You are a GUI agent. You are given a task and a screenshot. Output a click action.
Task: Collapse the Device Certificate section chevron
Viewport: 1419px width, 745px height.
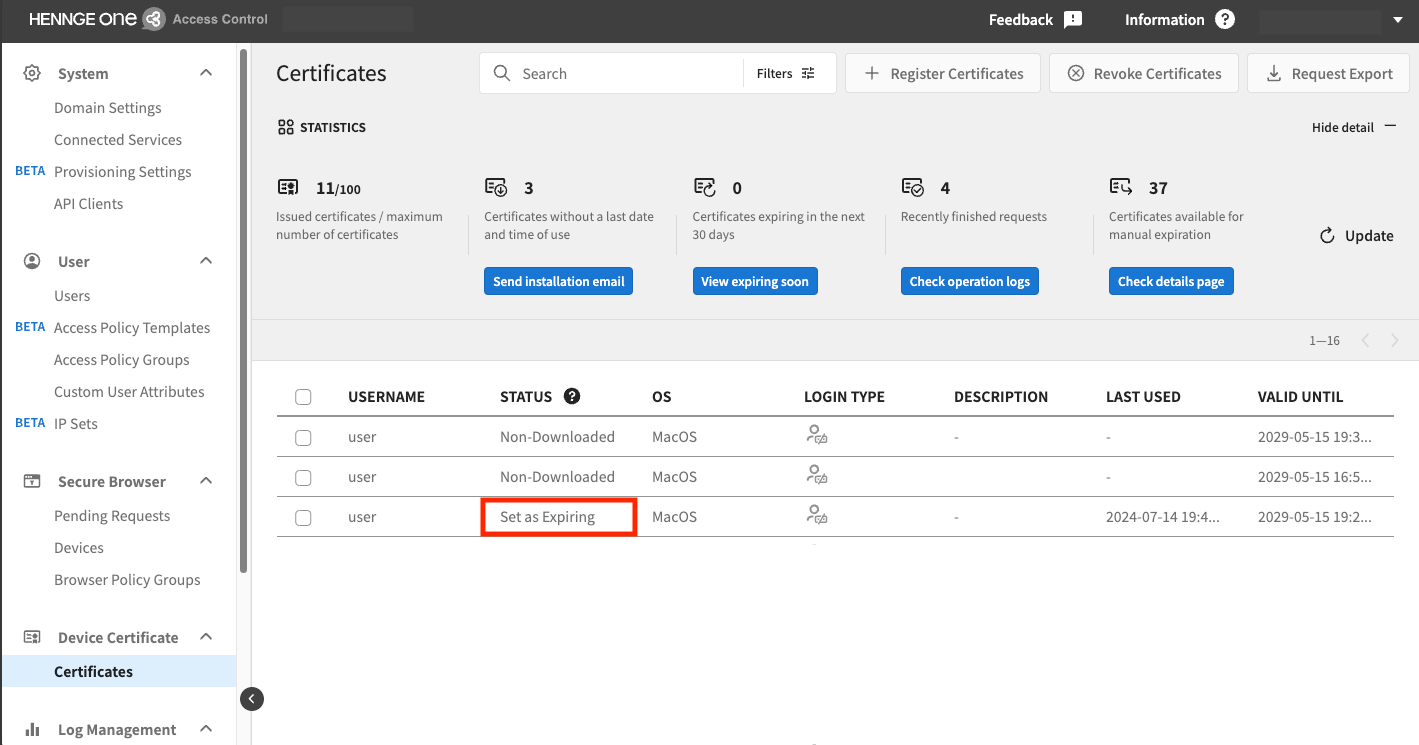click(206, 637)
